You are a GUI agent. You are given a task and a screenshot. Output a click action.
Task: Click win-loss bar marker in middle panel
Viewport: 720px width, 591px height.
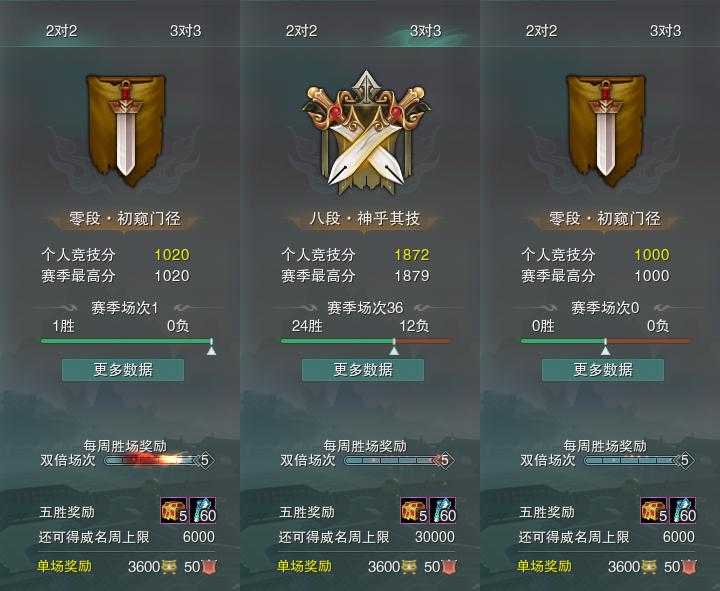(x=394, y=348)
